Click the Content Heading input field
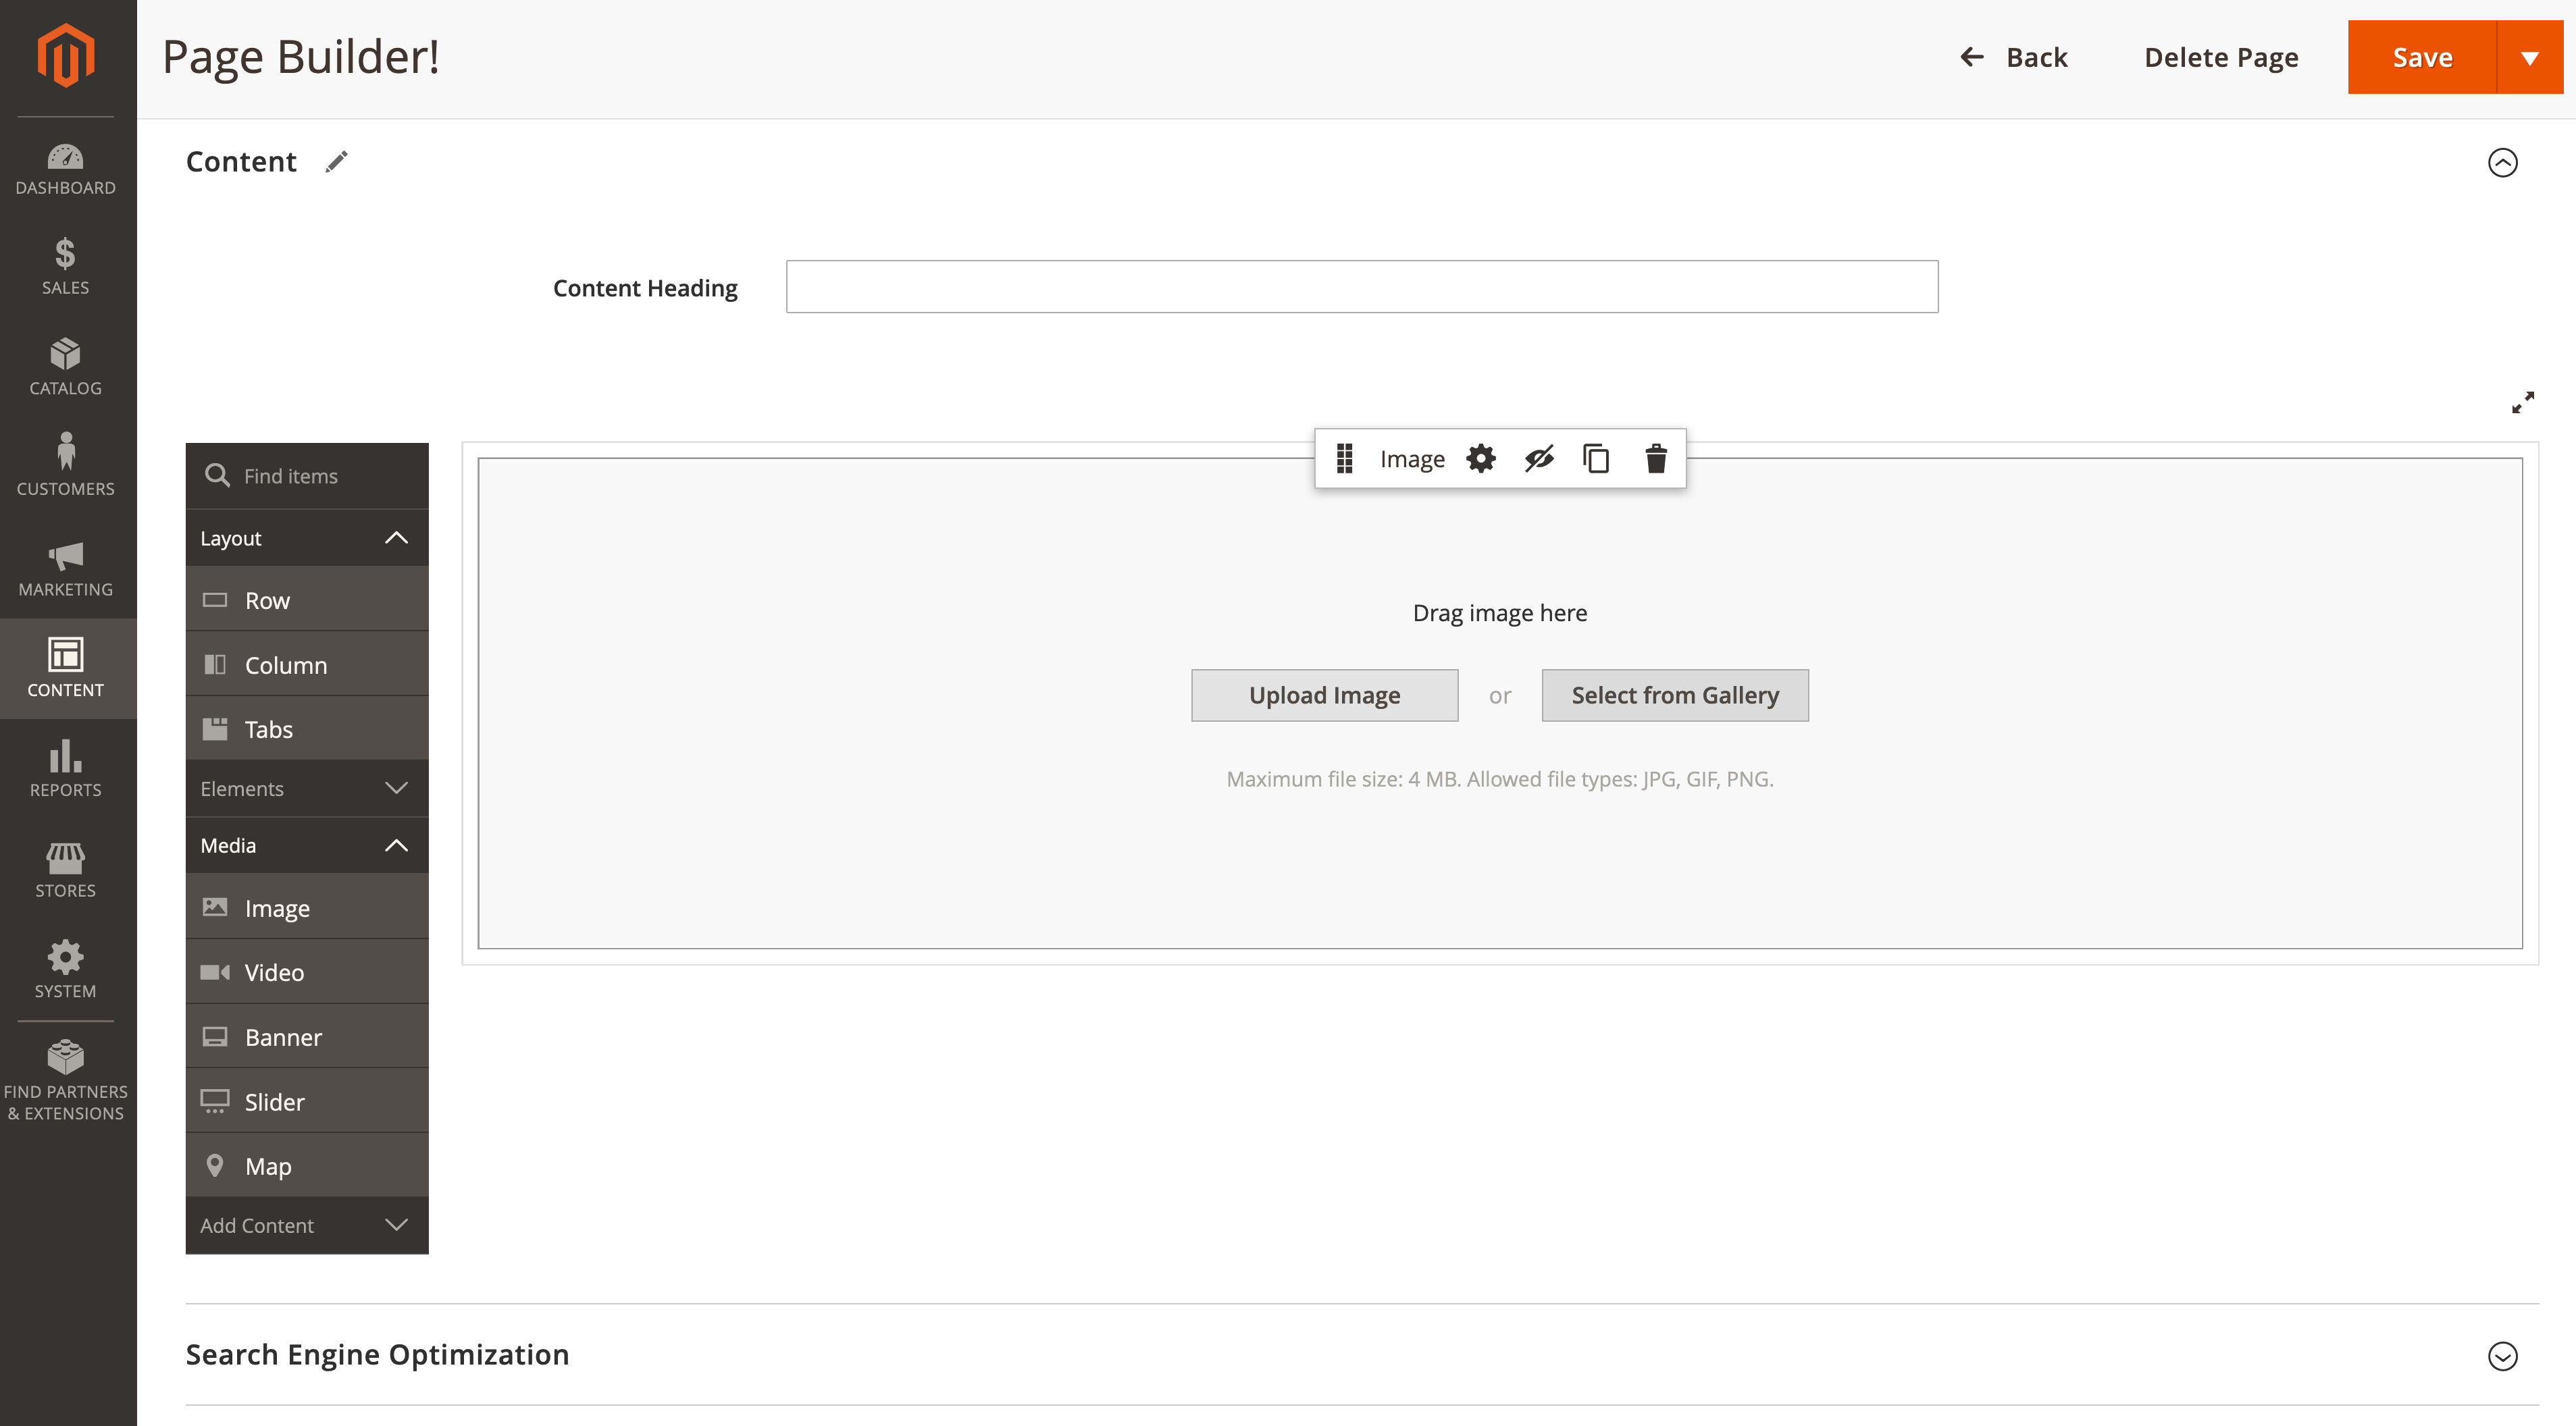Screen dimensions: 2576x1426 [x=1362, y=287]
